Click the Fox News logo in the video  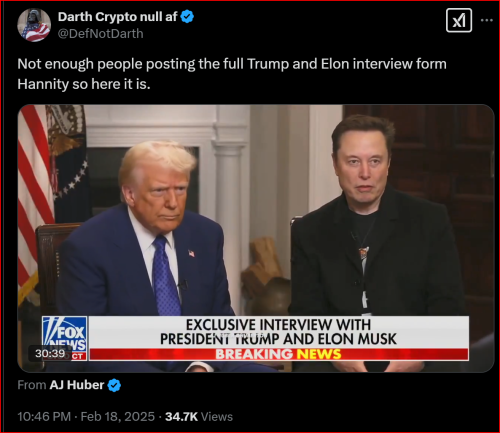[65, 334]
